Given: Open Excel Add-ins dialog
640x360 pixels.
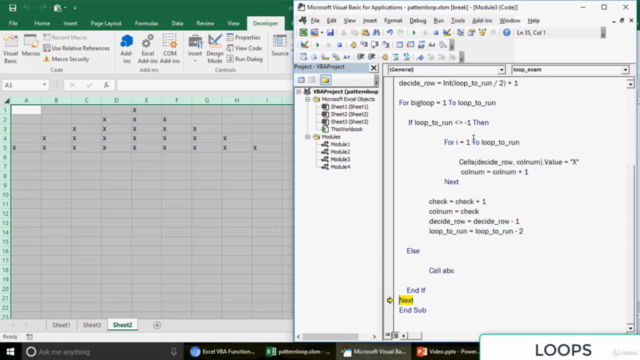Looking at the screenshot, I should [147, 49].
